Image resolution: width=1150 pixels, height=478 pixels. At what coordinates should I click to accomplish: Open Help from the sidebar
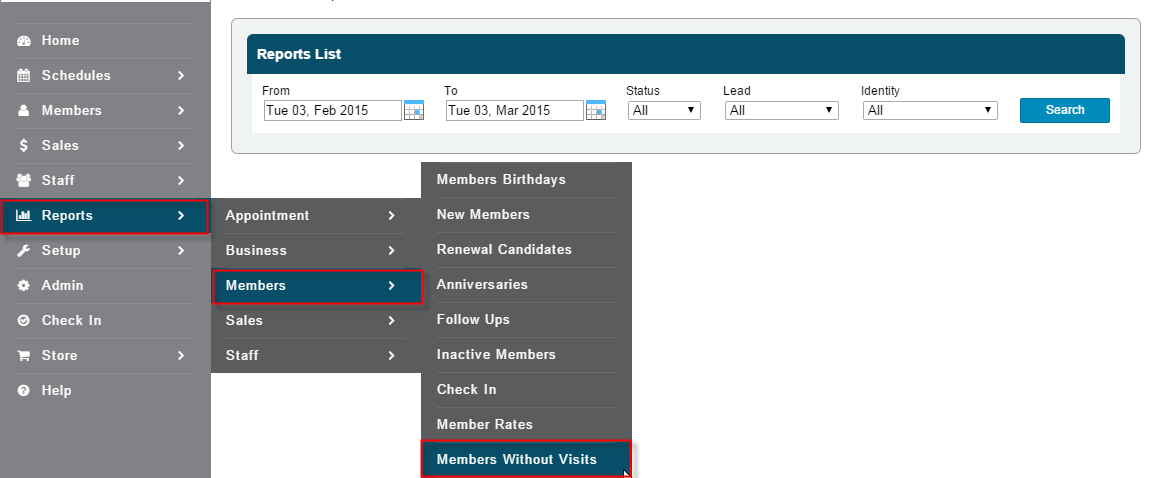56,391
